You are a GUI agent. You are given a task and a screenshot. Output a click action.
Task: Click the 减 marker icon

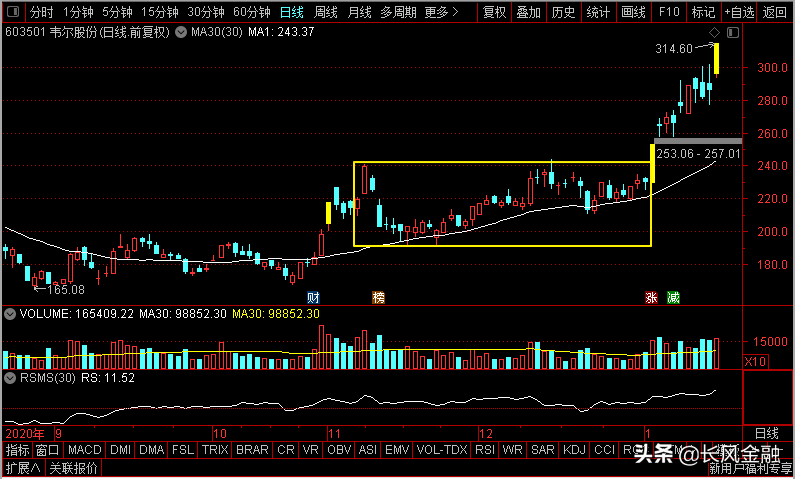click(673, 298)
